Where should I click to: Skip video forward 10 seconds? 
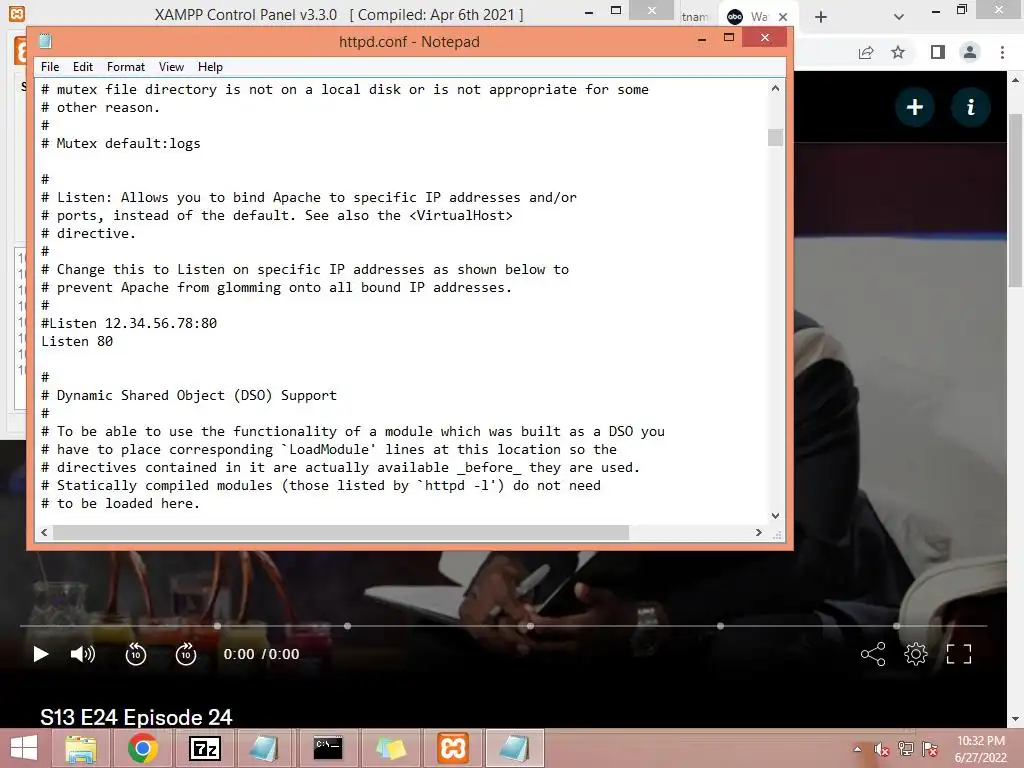click(x=186, y=654)
